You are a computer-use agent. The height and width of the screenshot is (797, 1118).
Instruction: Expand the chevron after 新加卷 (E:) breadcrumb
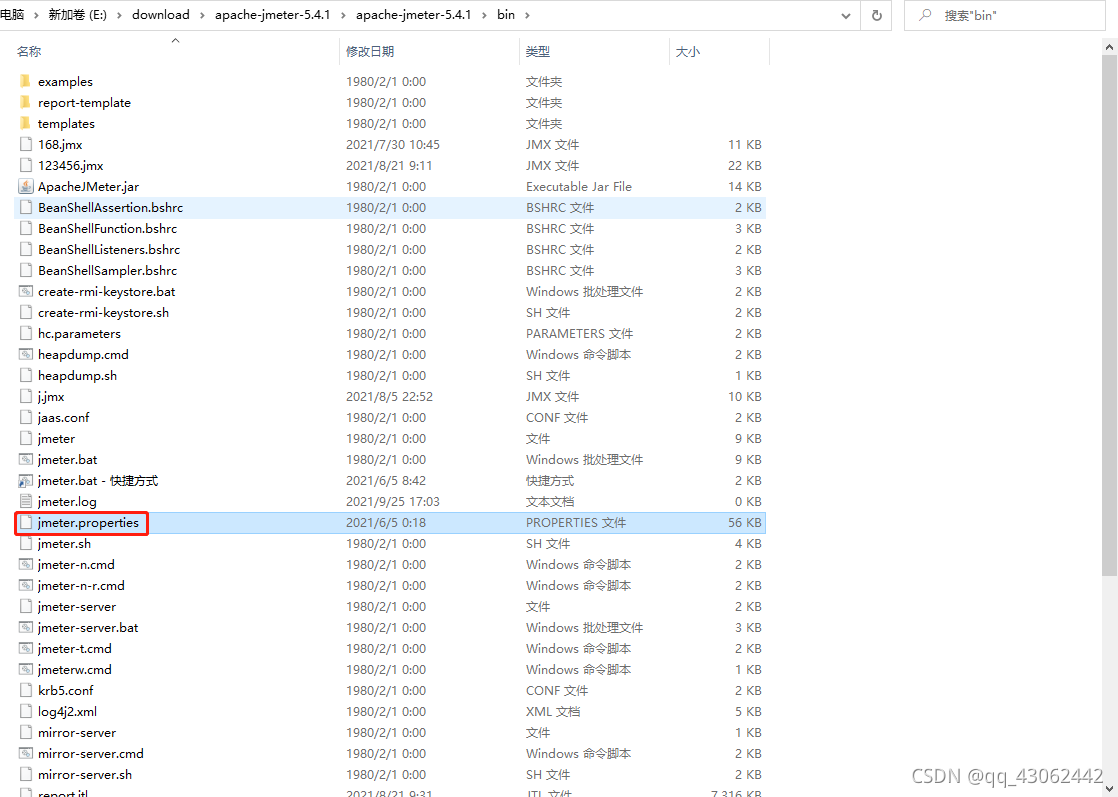click(120, 15)
